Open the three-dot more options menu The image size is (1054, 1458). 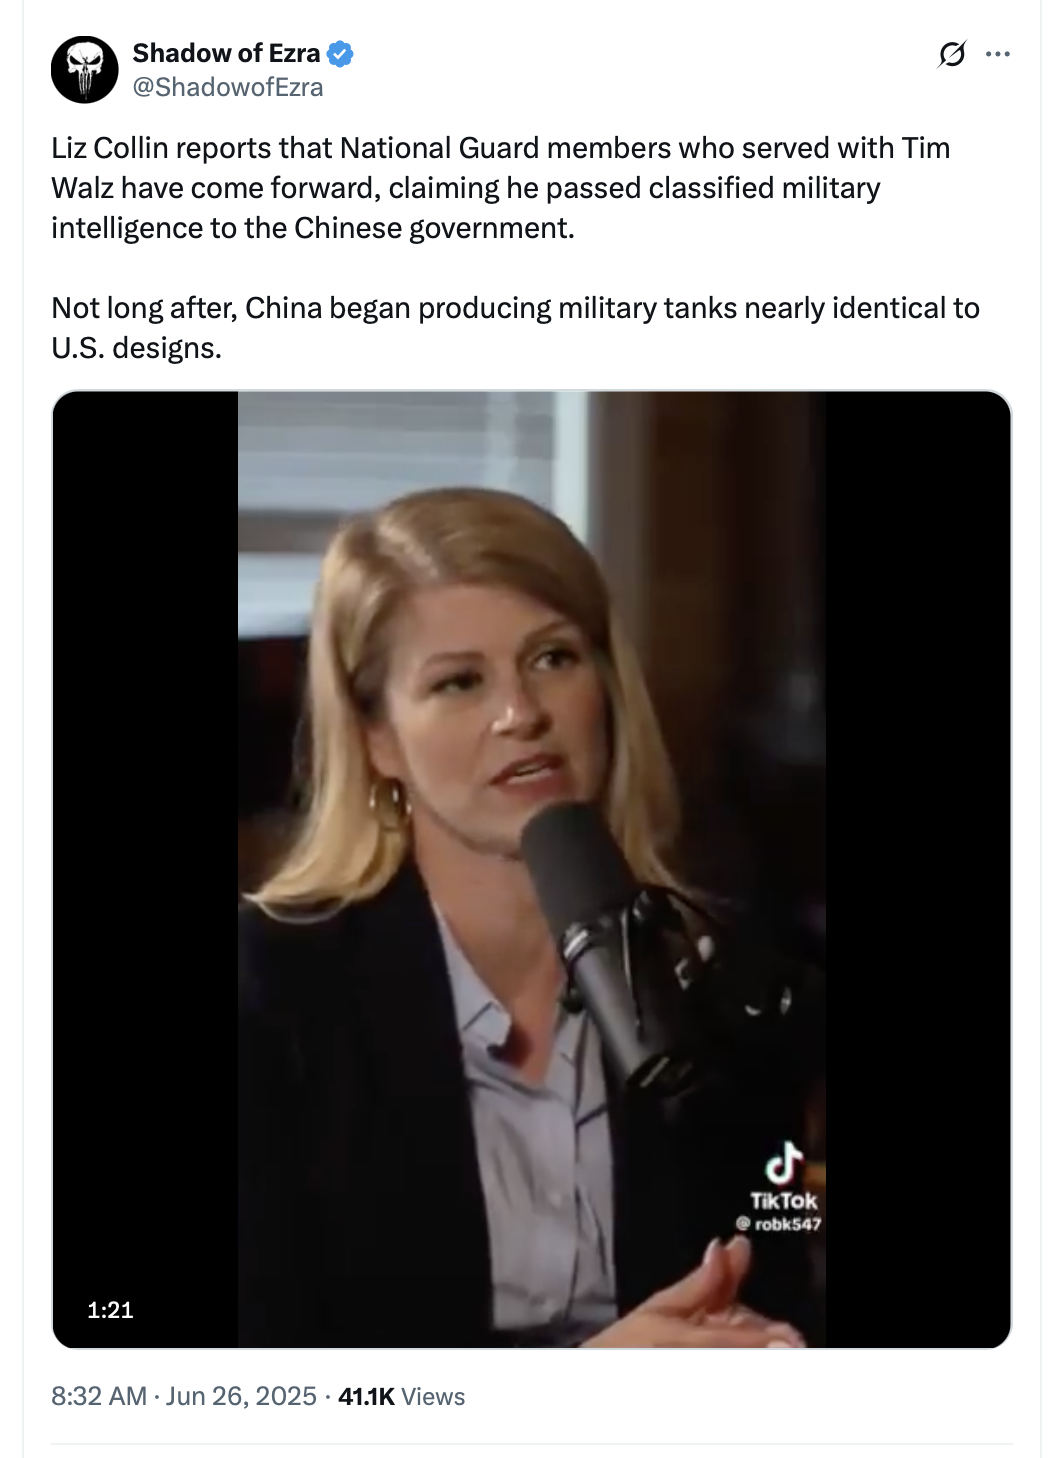coord(998,54)
